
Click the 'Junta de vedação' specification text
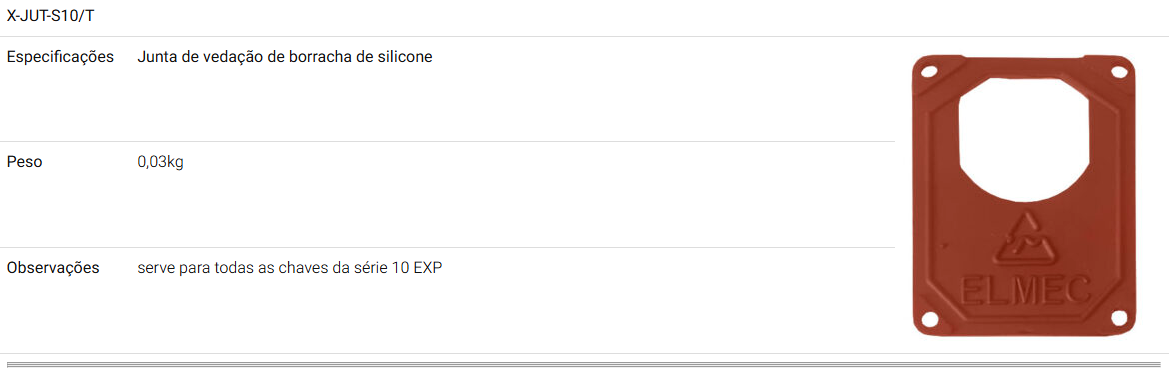coord(195,57)
